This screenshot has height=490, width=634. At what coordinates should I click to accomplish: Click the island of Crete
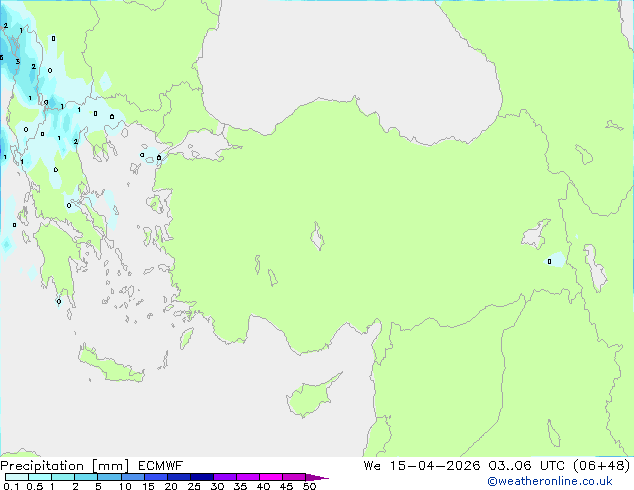tap(110, 365)
